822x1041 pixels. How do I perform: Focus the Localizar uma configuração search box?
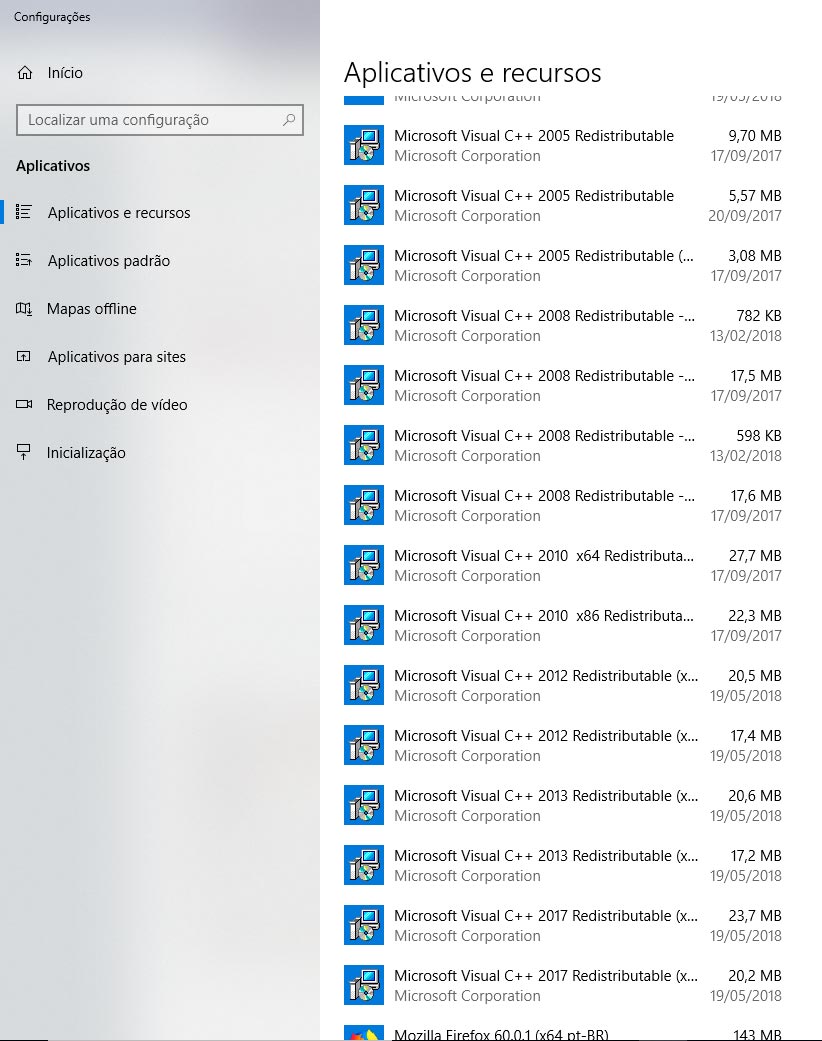(x=159, y=120)
